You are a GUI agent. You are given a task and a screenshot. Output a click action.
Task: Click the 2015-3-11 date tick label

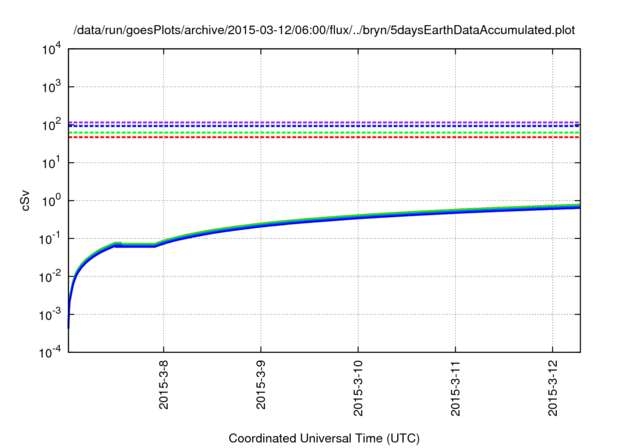coord(455,388)
